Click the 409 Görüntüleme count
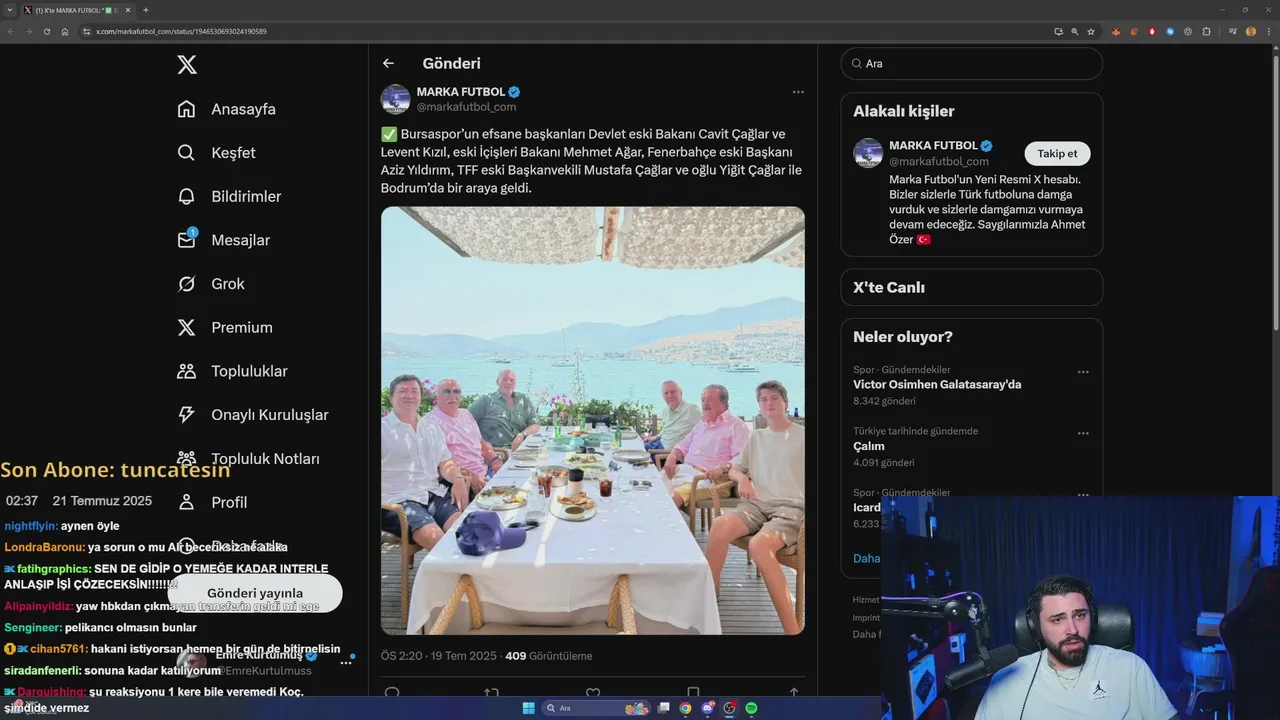This screenshot has width=1280, height=720. point(549,656)
